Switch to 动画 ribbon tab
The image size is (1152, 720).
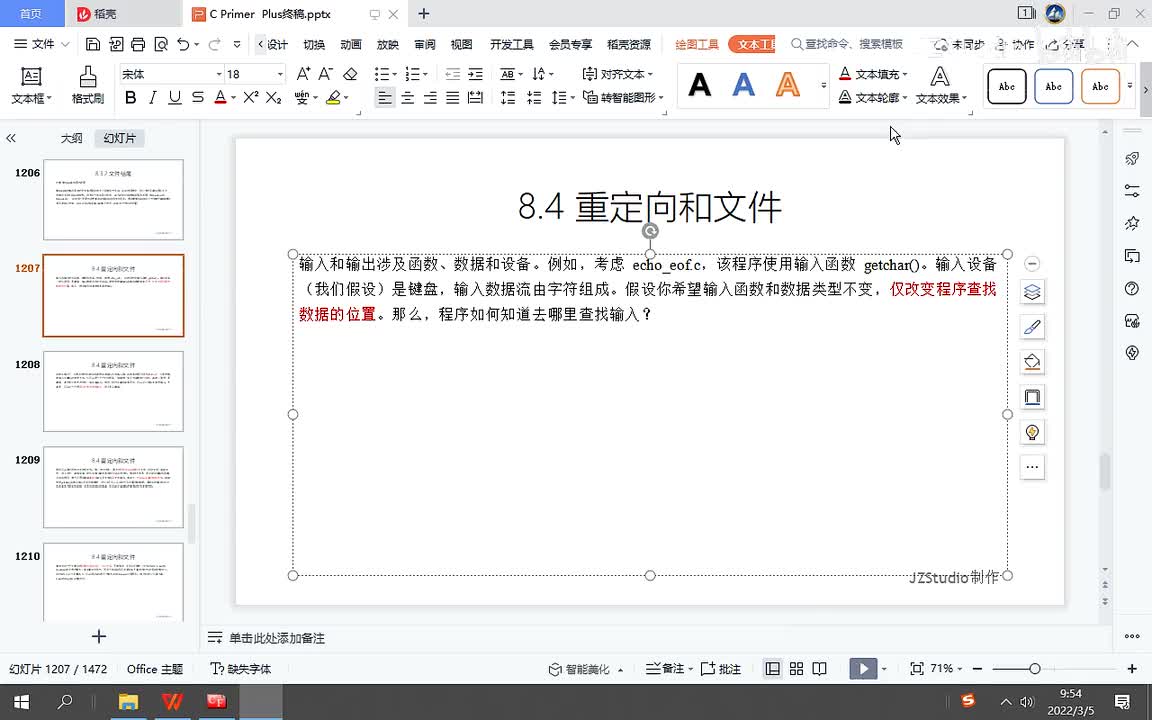pyautogui.click(x=350, y=44)
